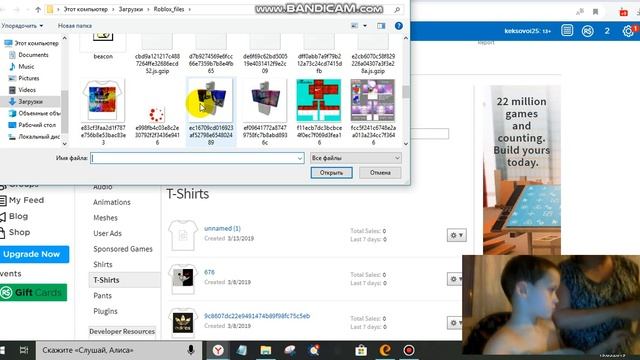
Task: Open the view options dropdown arrow
Action: pyautogui.click(x=365, y=26)
